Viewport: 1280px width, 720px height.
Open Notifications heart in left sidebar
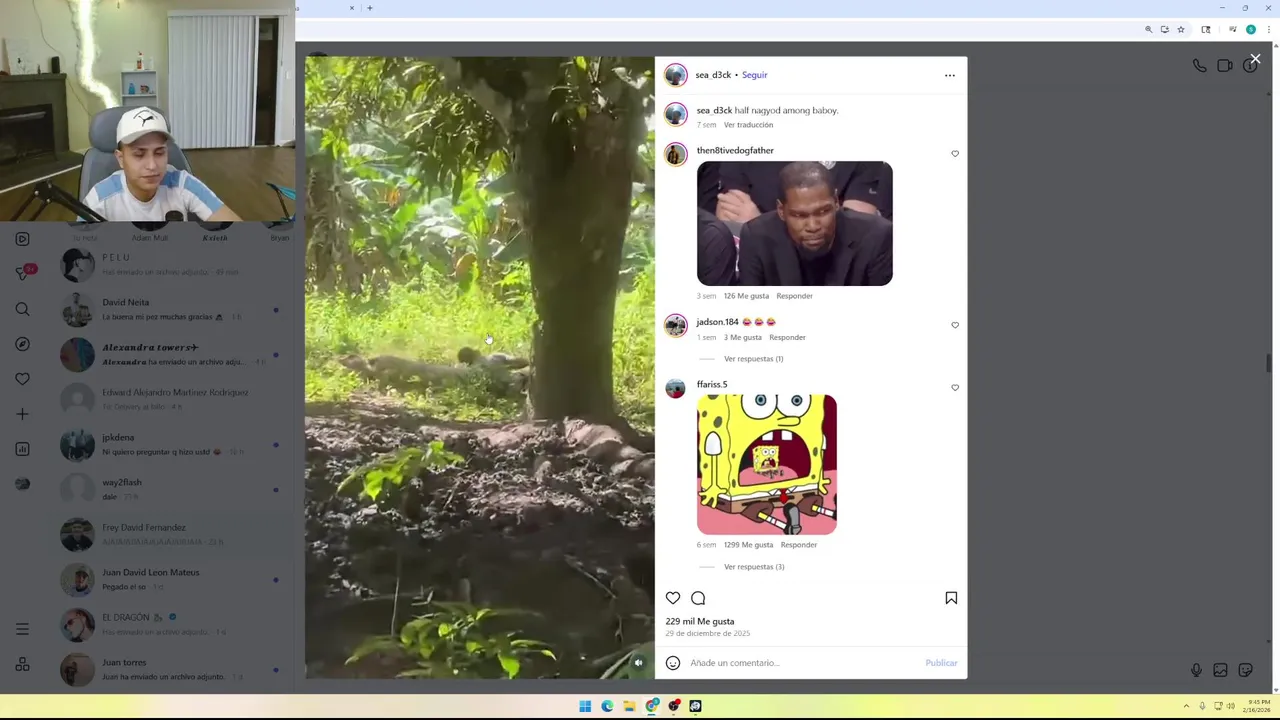click(22, 379)
